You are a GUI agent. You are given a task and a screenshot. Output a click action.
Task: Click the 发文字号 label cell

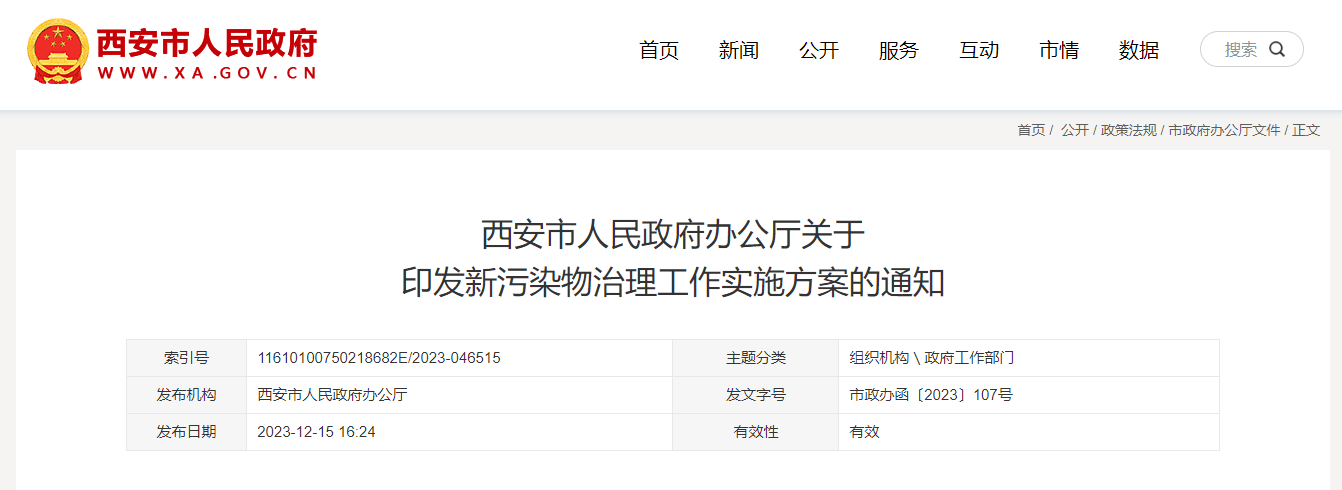756,395
